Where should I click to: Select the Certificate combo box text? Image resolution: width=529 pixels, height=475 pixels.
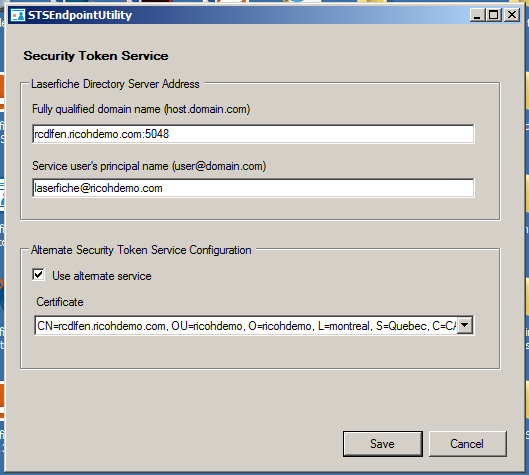coord(246,326)
